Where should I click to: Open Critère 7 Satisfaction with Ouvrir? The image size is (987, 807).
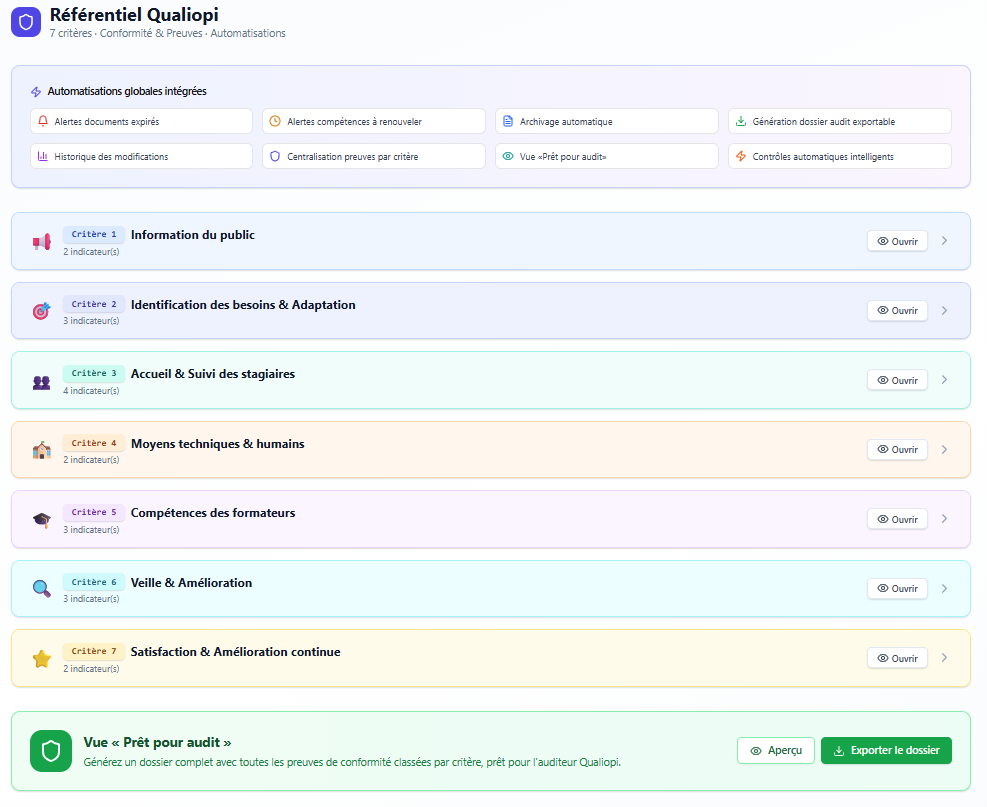click(x=897, y=658)
